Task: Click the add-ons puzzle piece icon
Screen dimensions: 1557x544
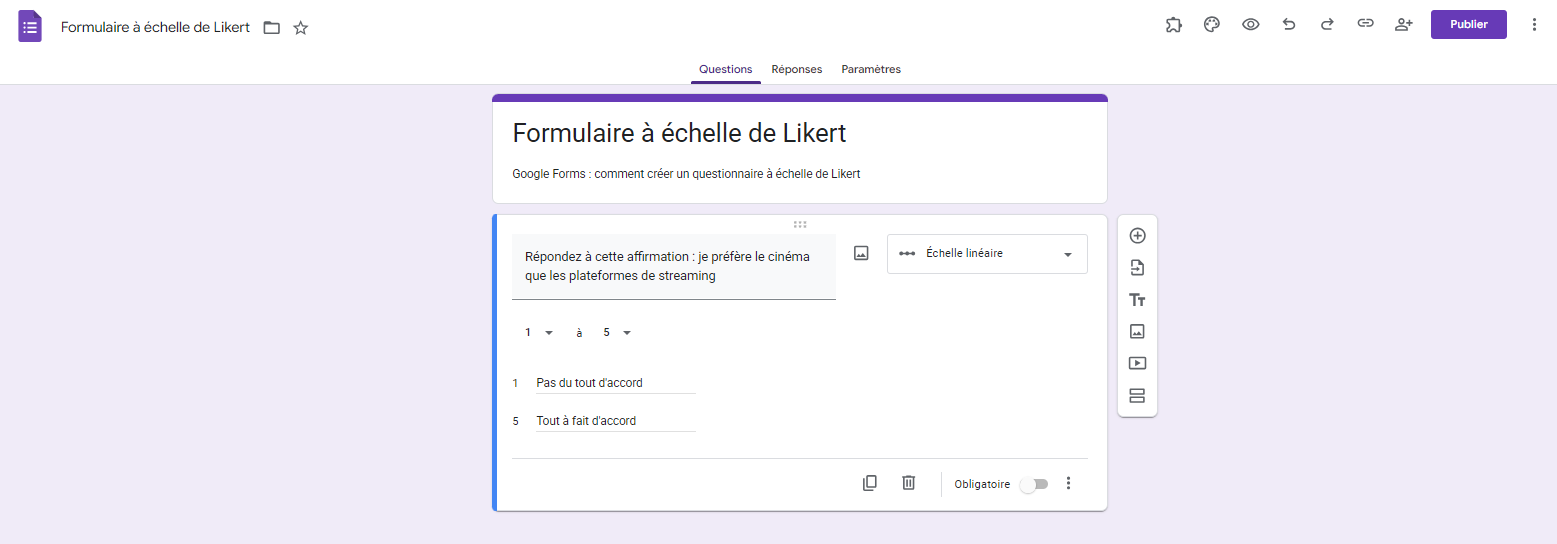Action: [1174, 25]
